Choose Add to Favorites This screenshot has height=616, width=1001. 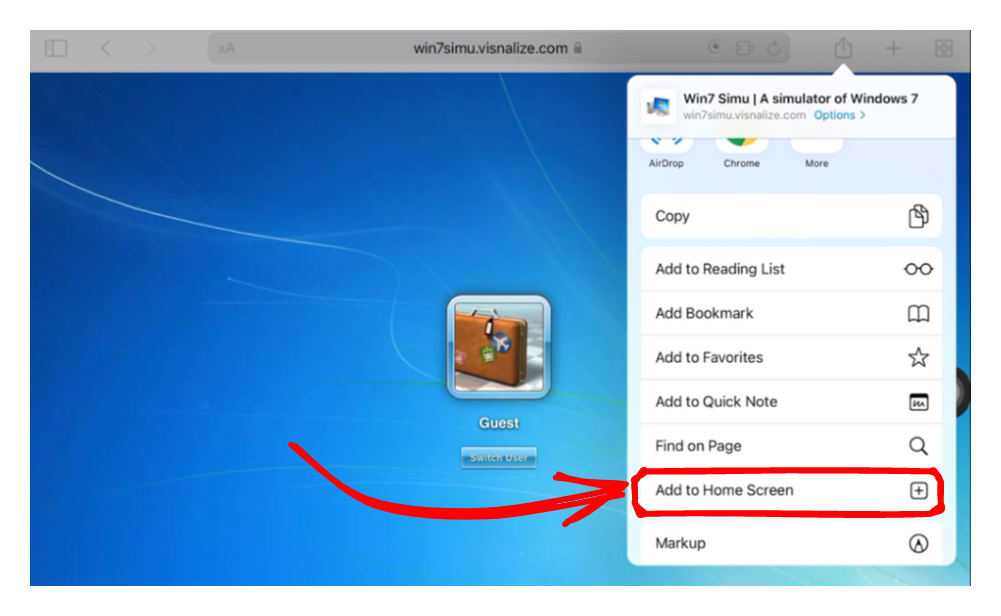791,357
